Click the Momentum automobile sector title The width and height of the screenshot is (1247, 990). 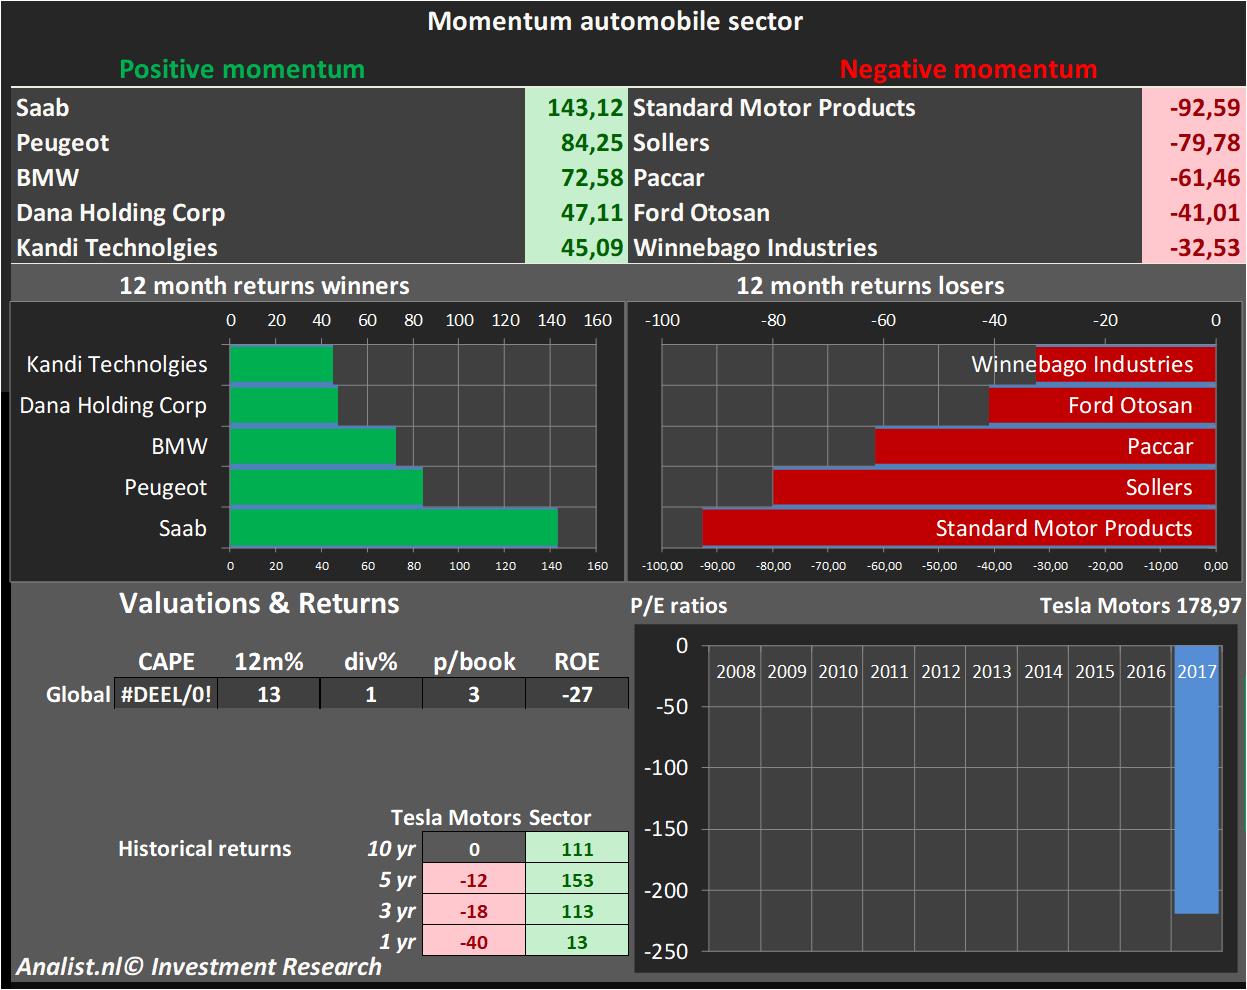[615, 21]
